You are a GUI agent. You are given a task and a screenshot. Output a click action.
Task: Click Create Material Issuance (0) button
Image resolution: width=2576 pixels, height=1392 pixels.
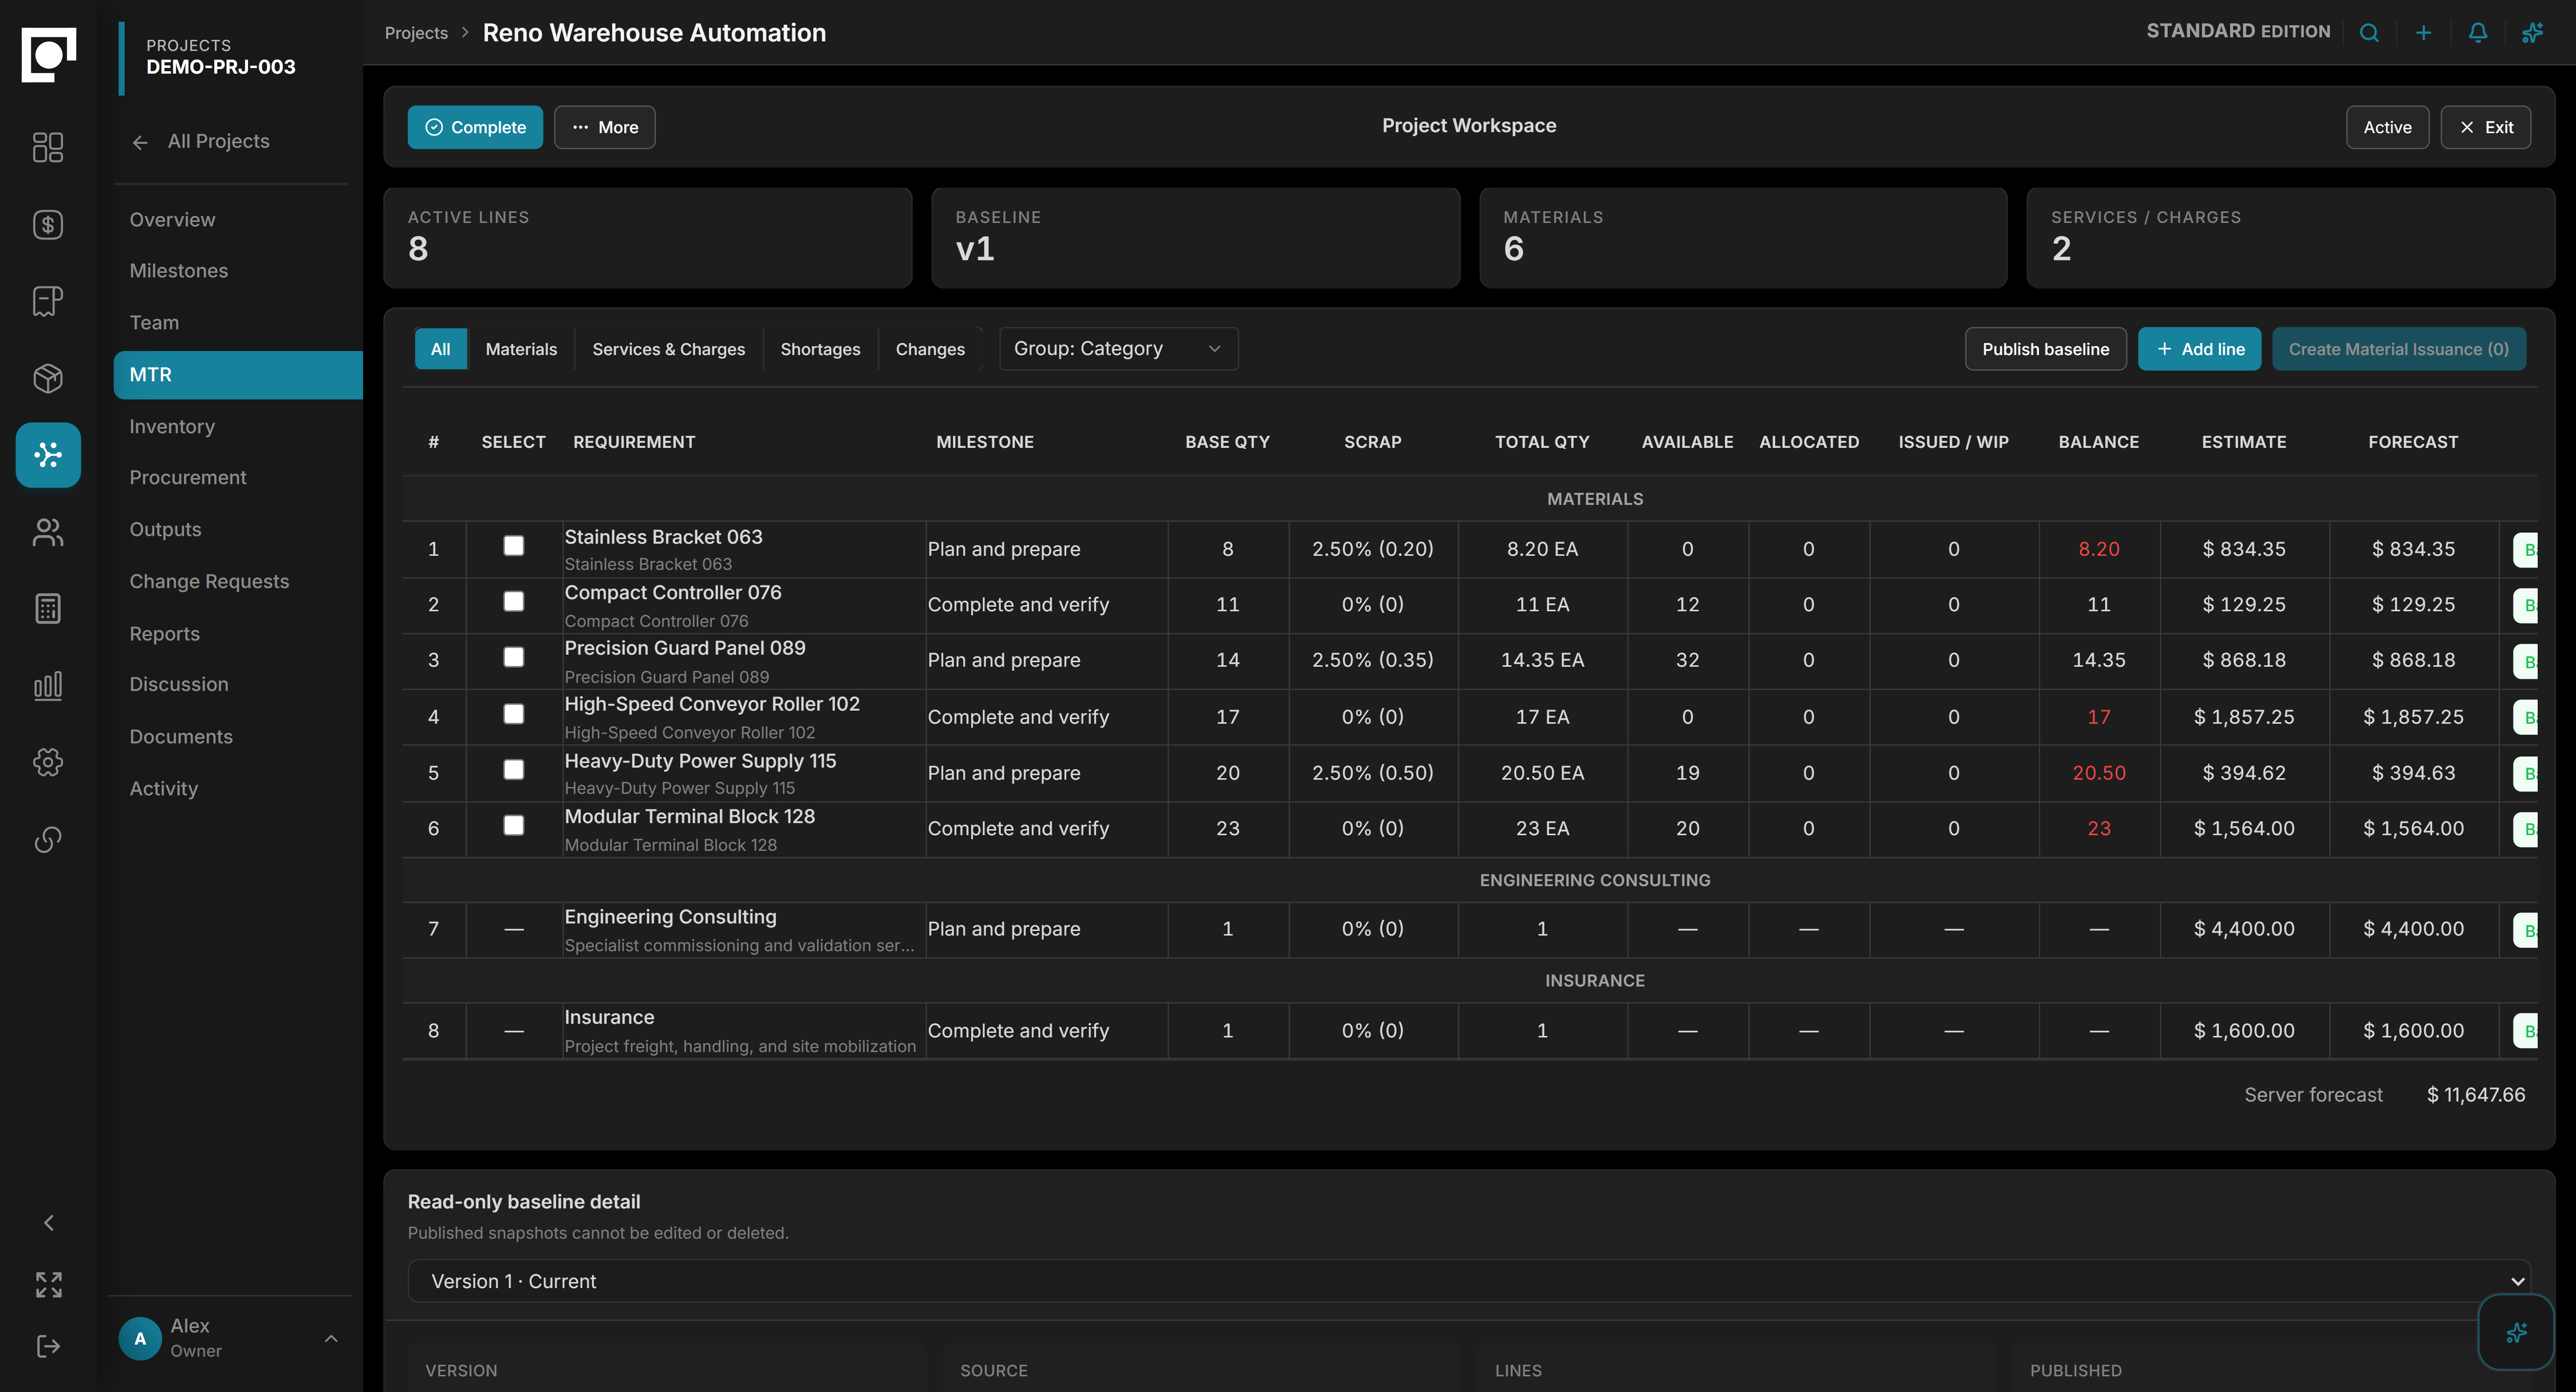pyautogui.click(x=2398, y=349)
